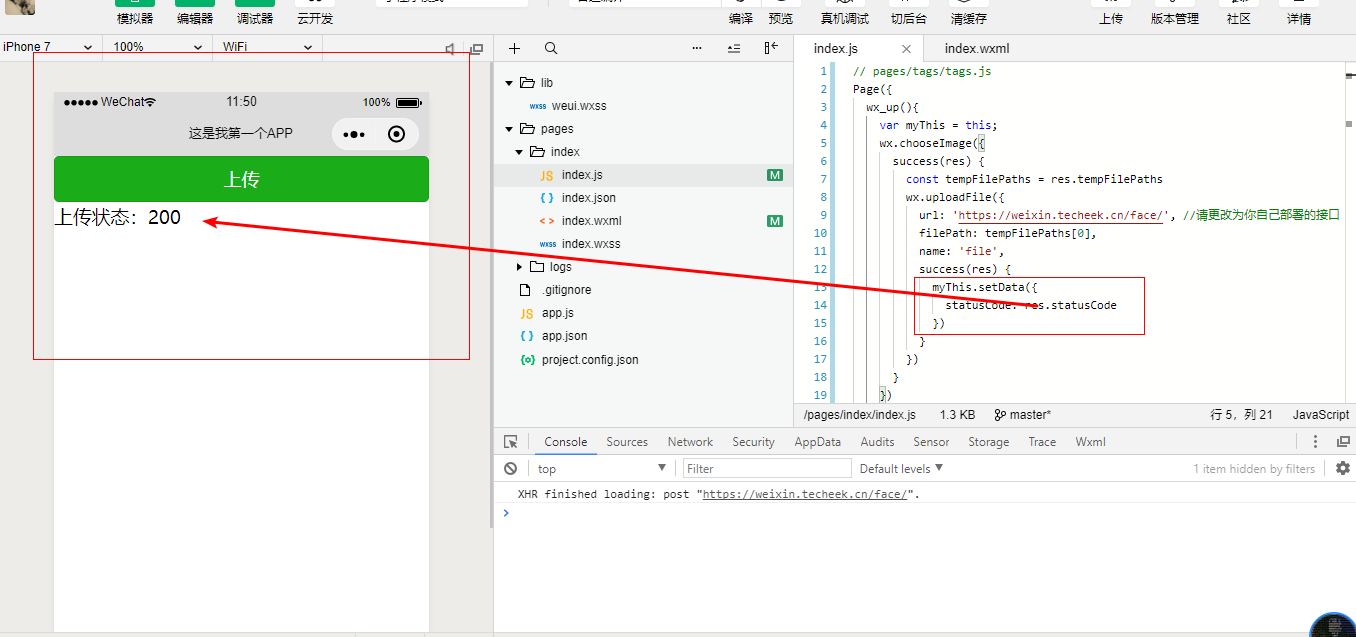Click the mini program capsule menu dots

[x=354, y=134]
